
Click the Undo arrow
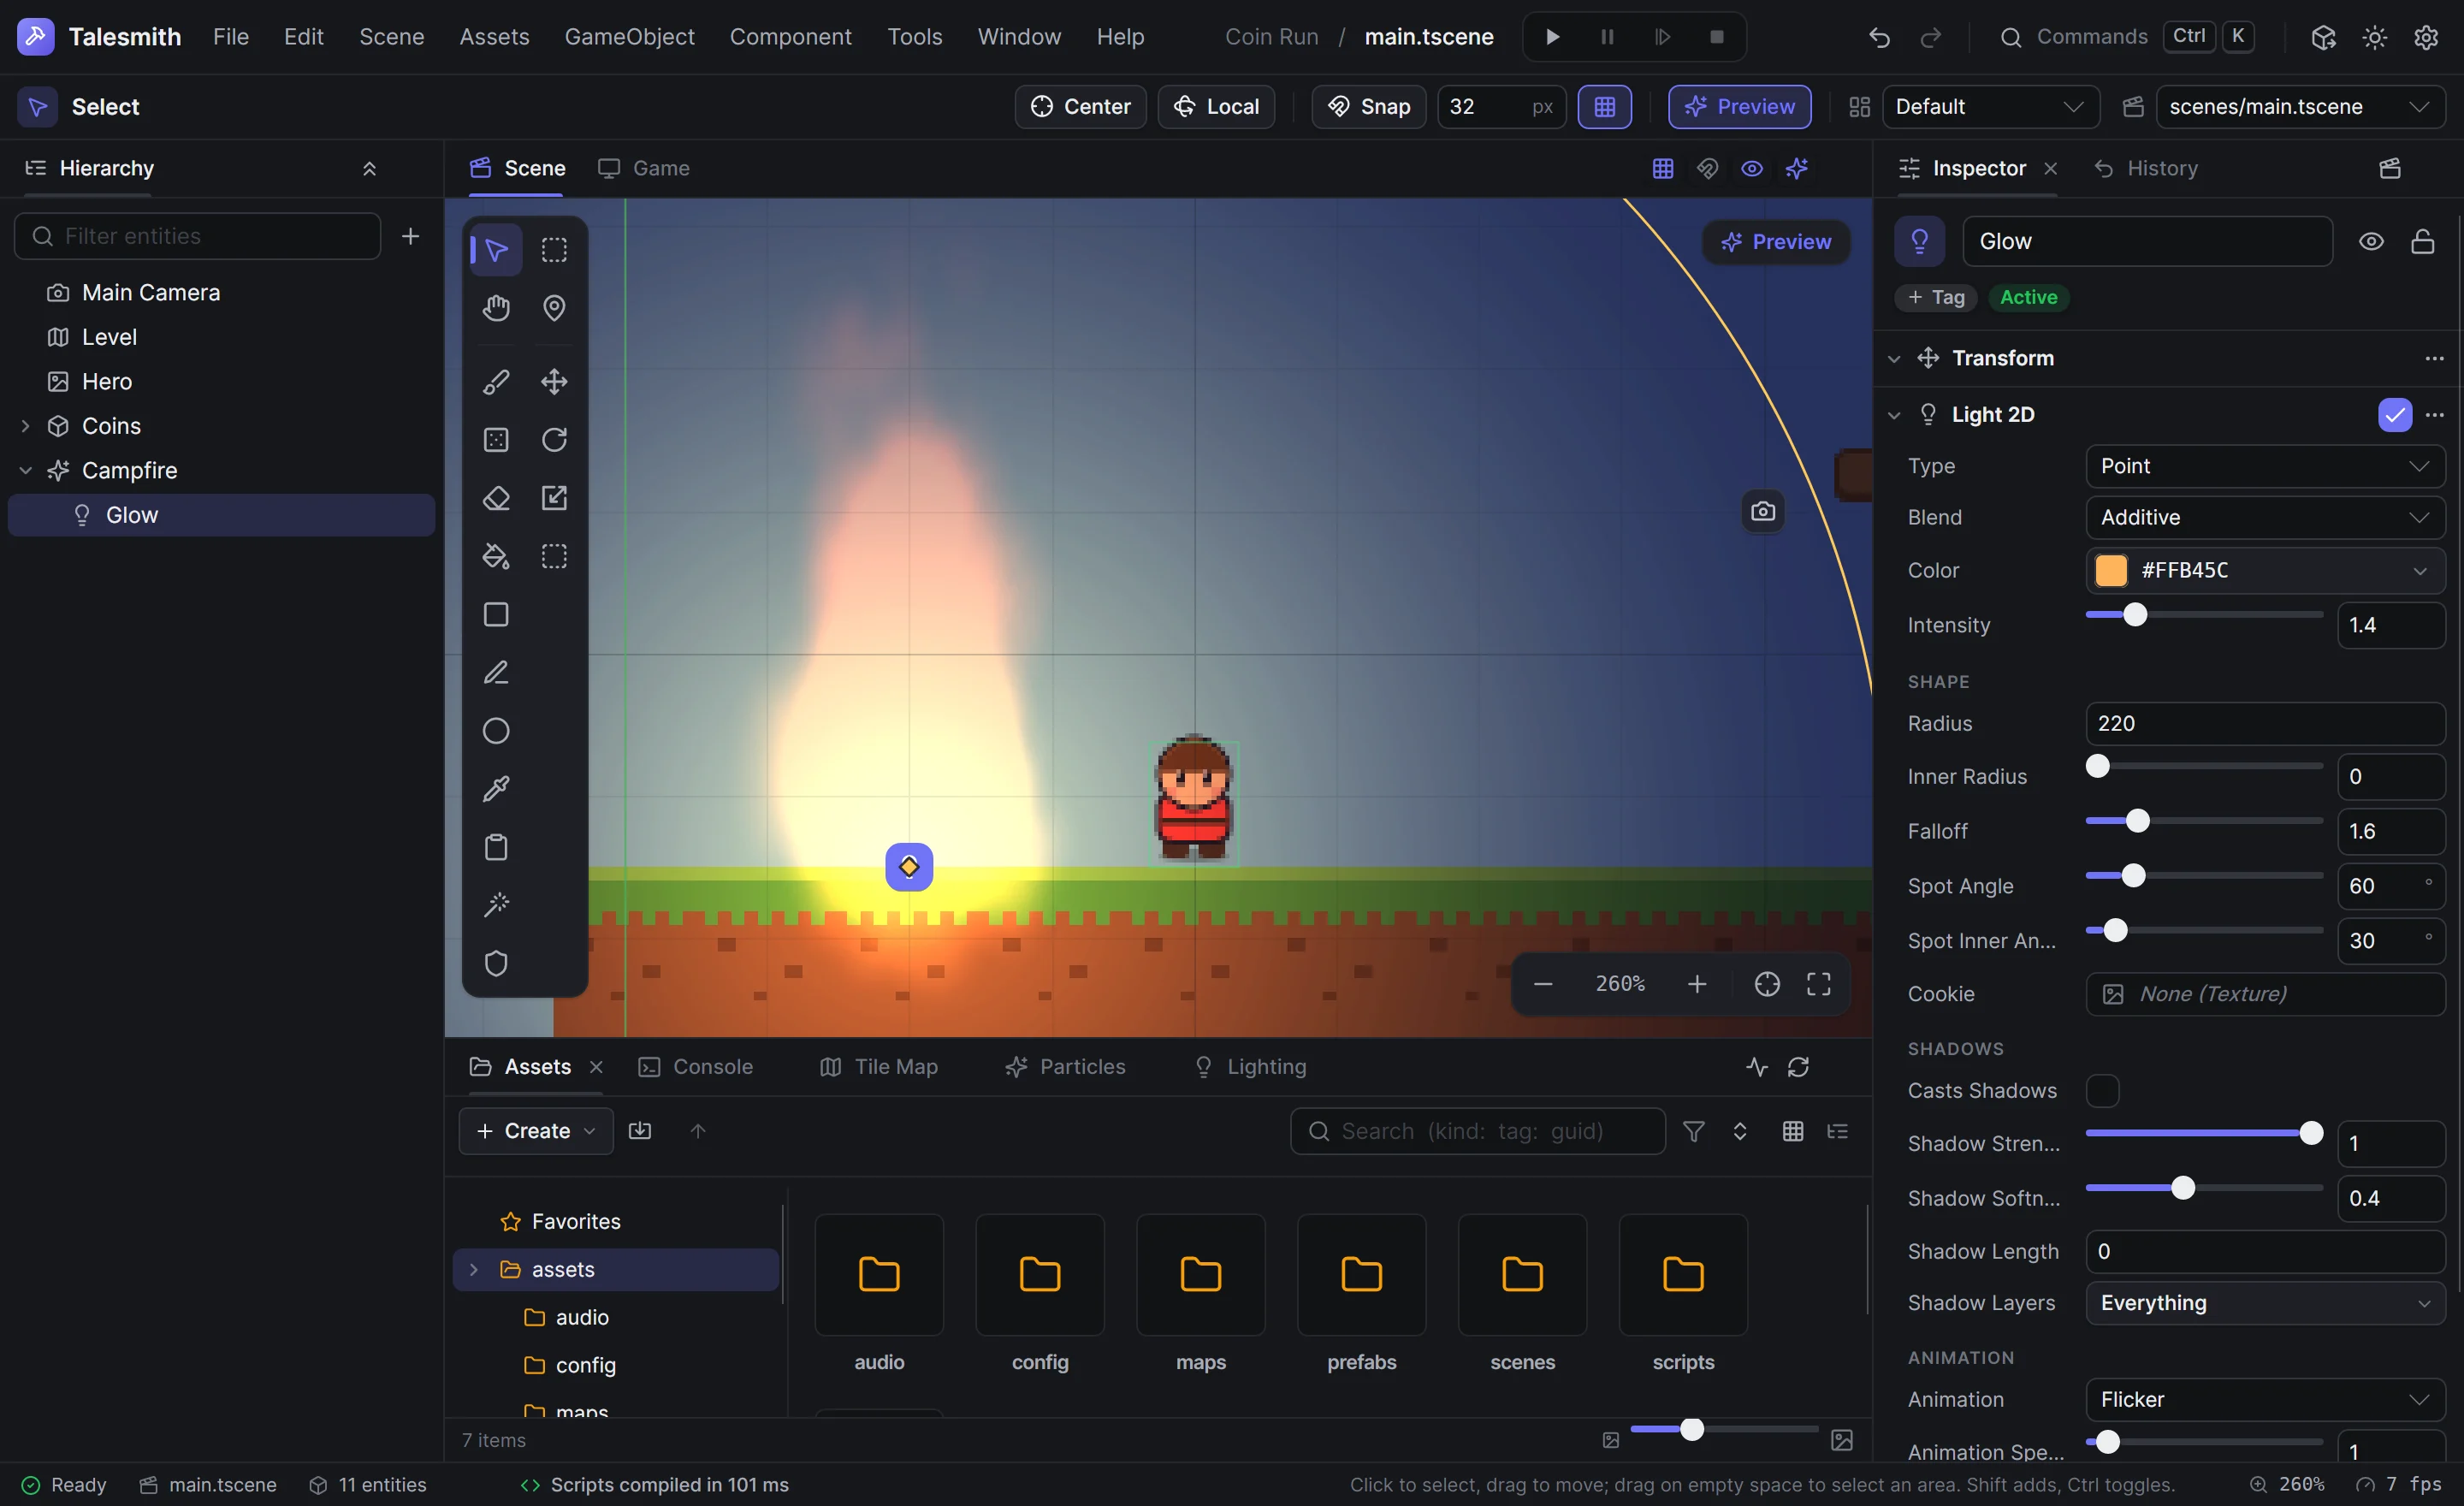click(x=1879, y=37)
